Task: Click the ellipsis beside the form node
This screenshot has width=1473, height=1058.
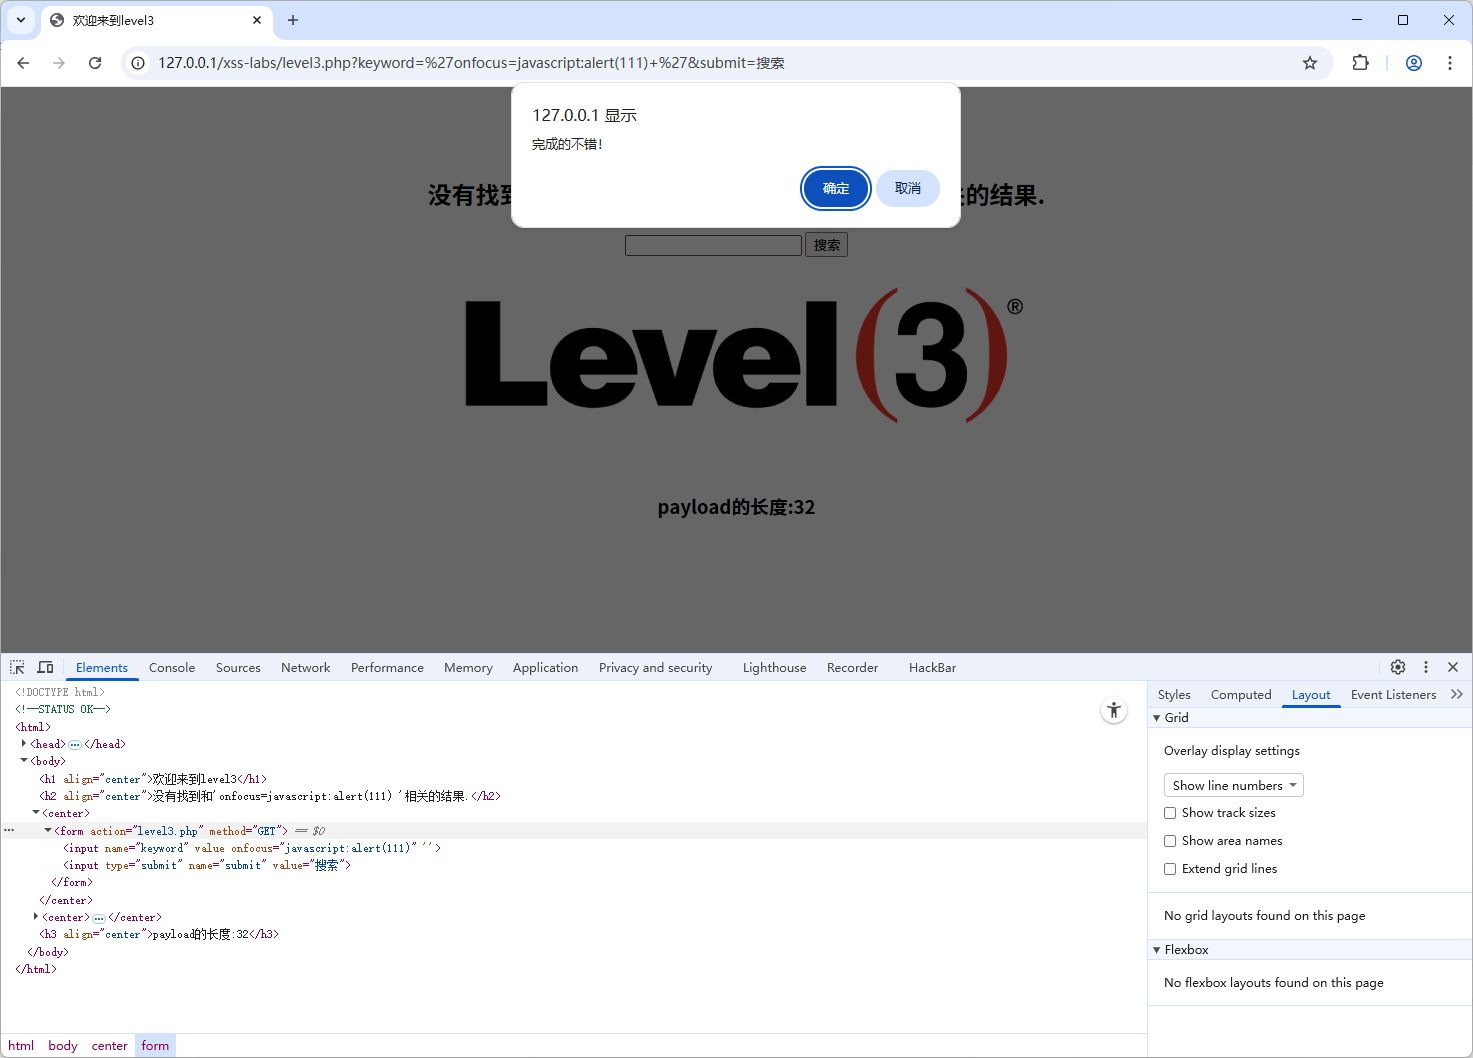Action: tap(9, 830)
